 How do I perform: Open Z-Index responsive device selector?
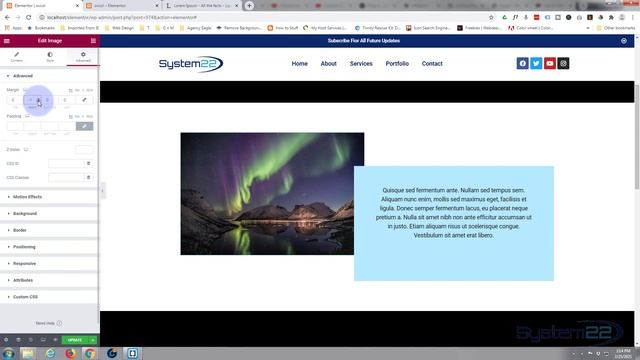(26, 150)
